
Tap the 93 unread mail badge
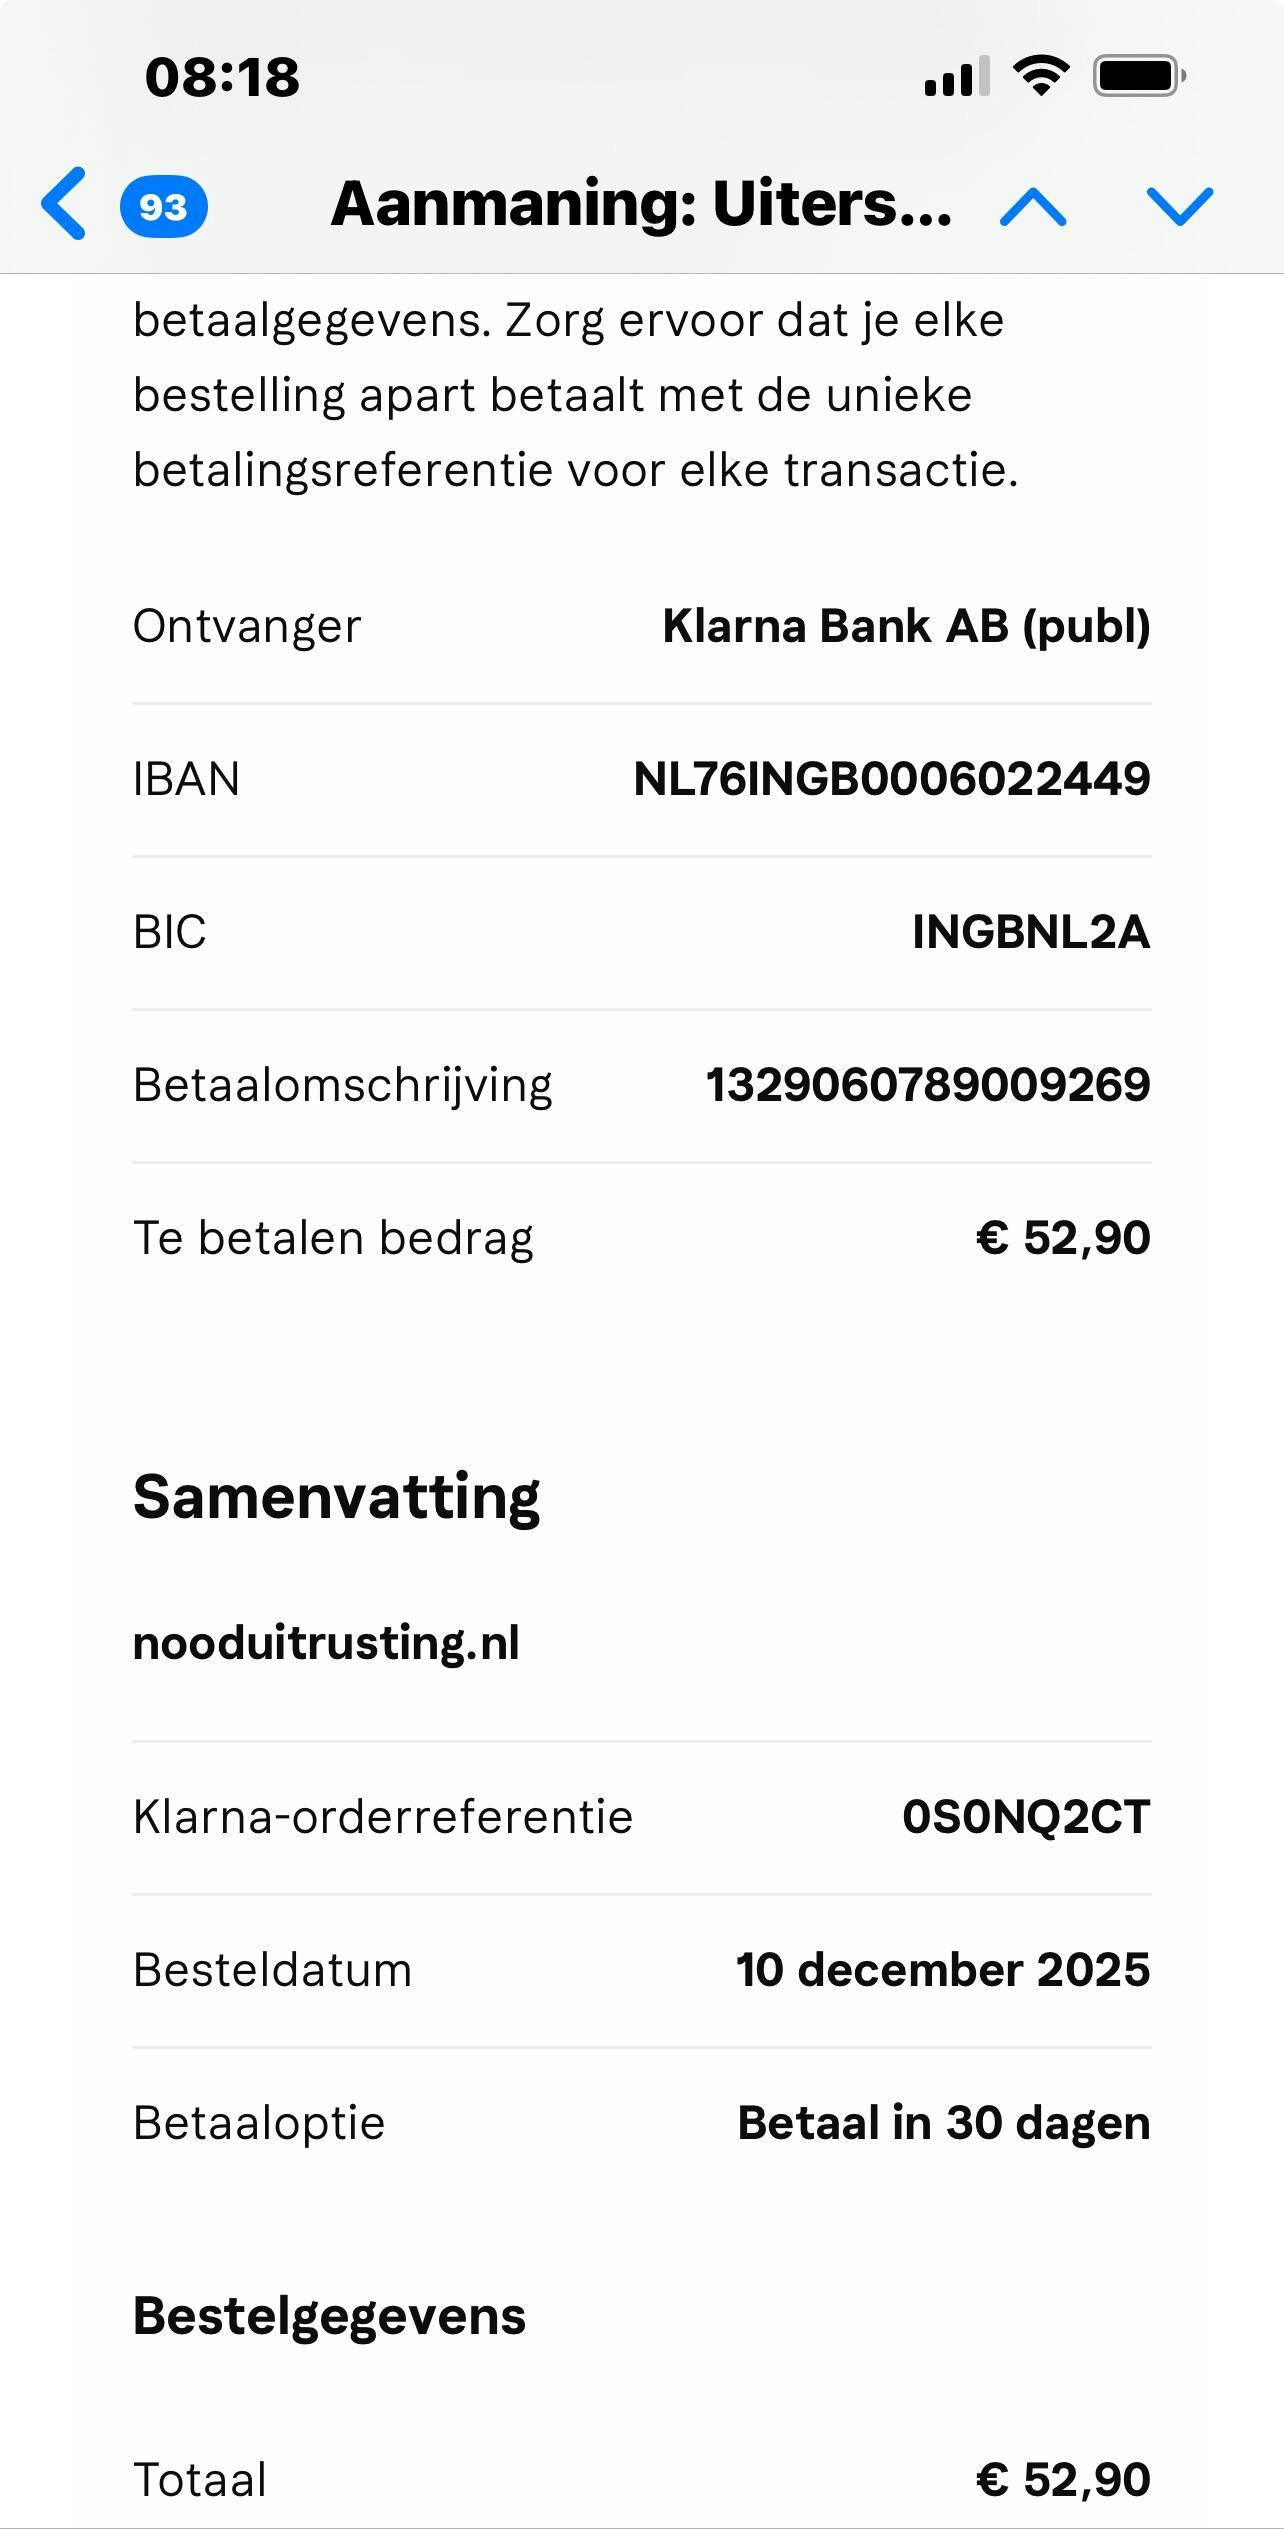click(163, 207)
